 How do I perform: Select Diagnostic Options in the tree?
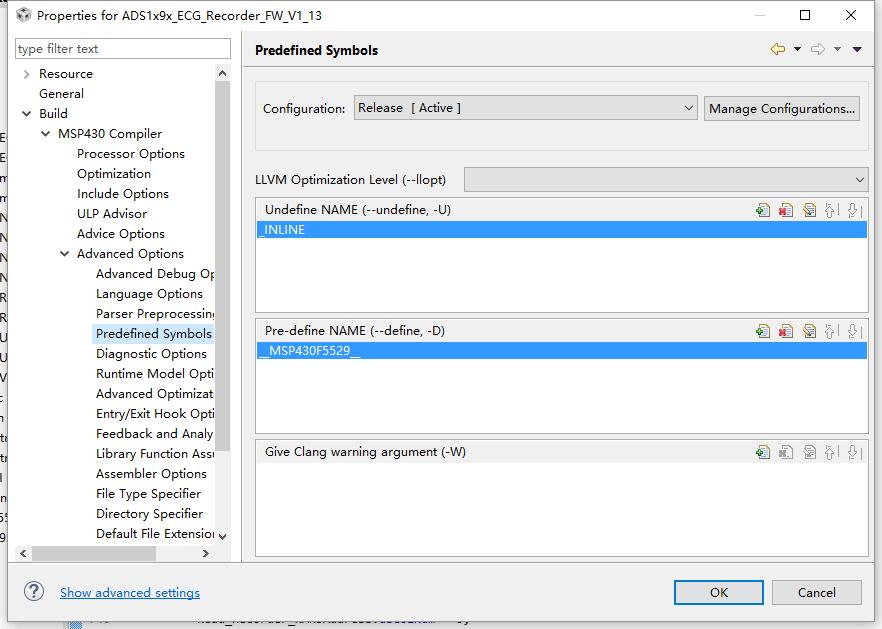(151, 354)
